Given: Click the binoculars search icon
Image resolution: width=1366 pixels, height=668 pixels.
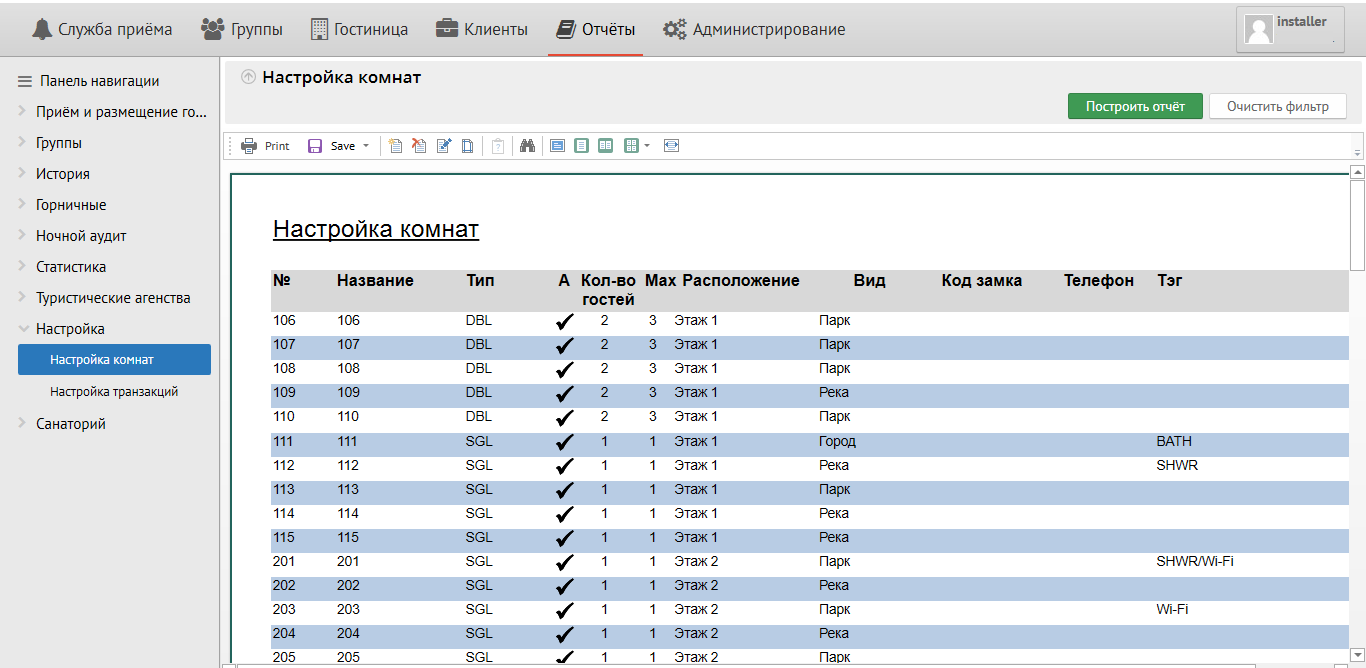Looking at the screenshot, I should [527, 146].
